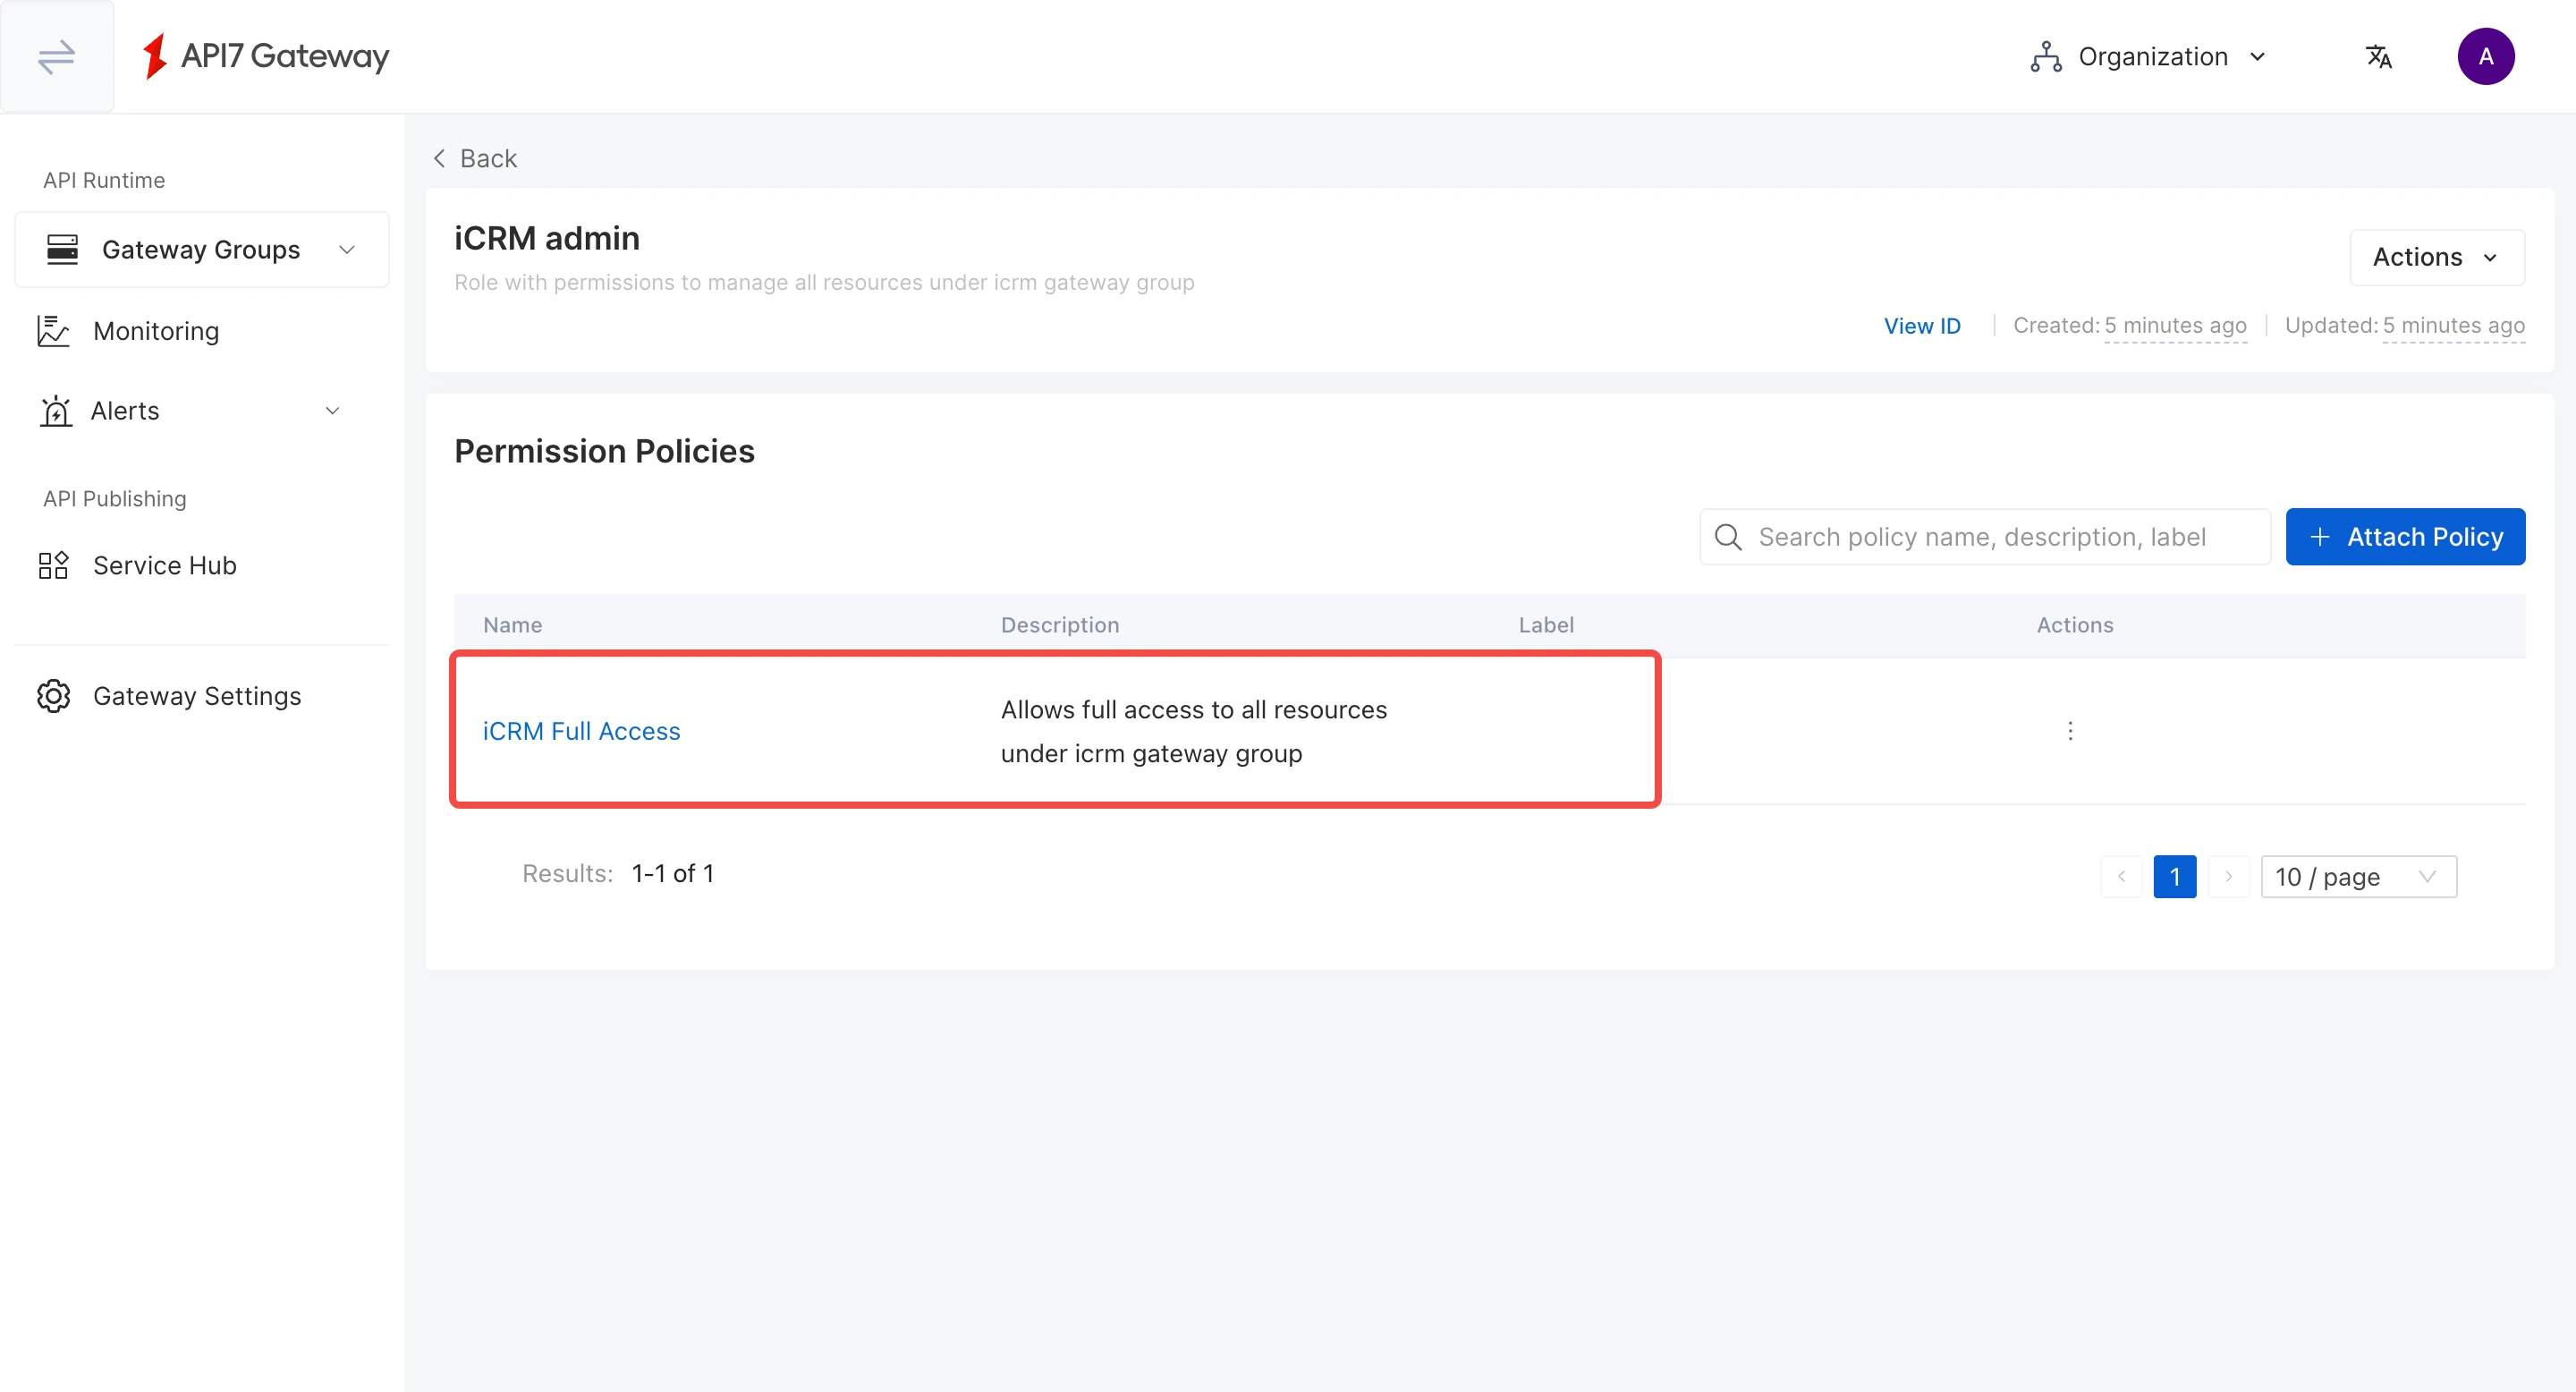
Task: Click the API Publishing section label
Action: coord(114,499)
